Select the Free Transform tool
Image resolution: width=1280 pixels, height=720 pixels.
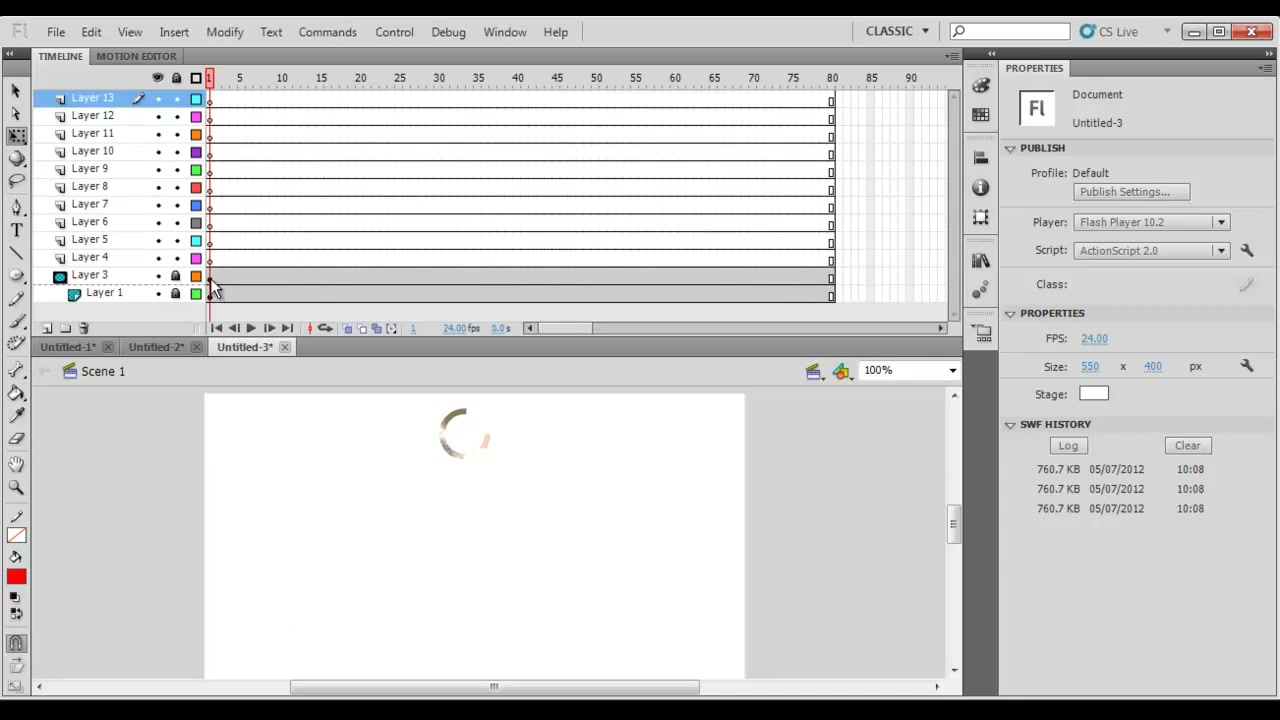(16, 136)
